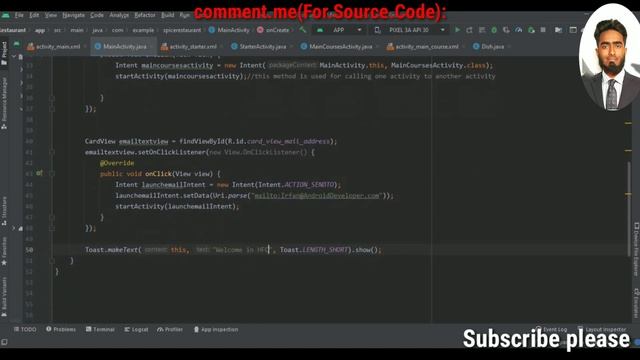Viewport: 640px width, 360px height.
Task: Open Device File Explorer side panel tab
Action: point(636,249)
